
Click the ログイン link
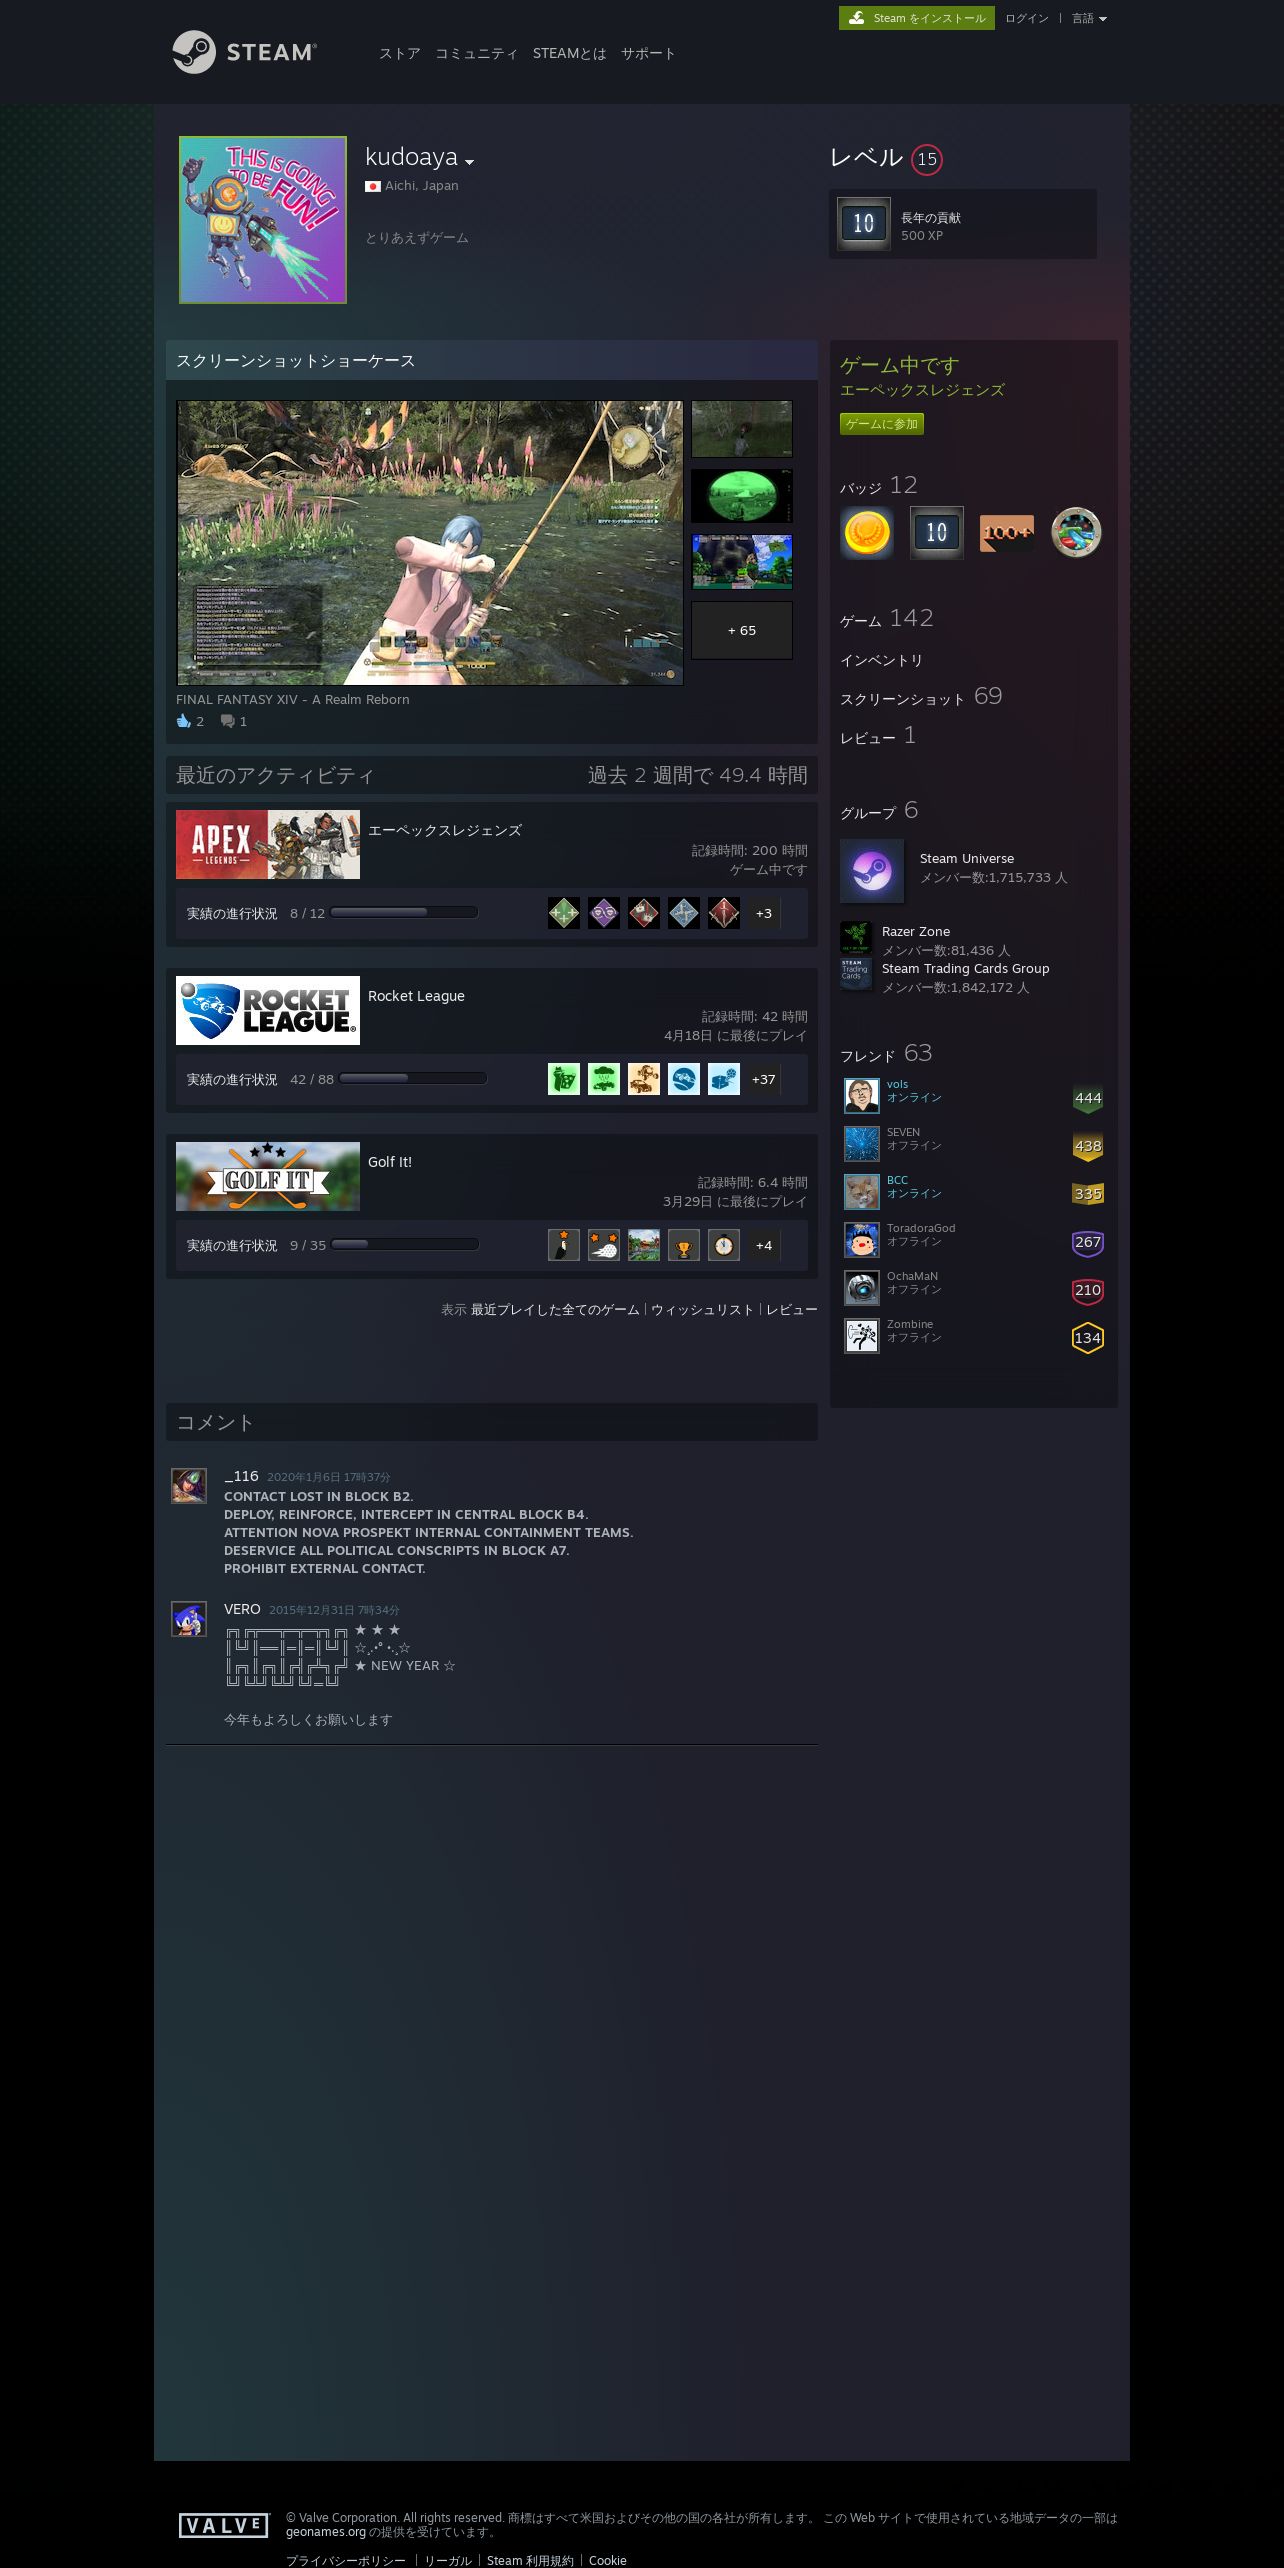pyautogui.click(x=1026, y=18)
